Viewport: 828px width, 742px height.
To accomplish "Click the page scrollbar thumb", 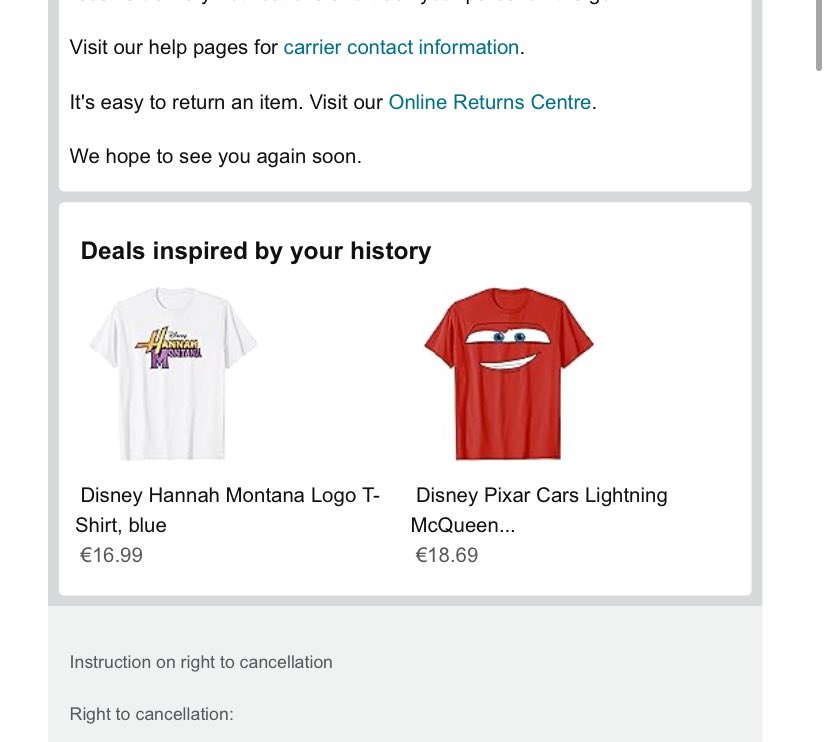I will (x=818, y=35).
